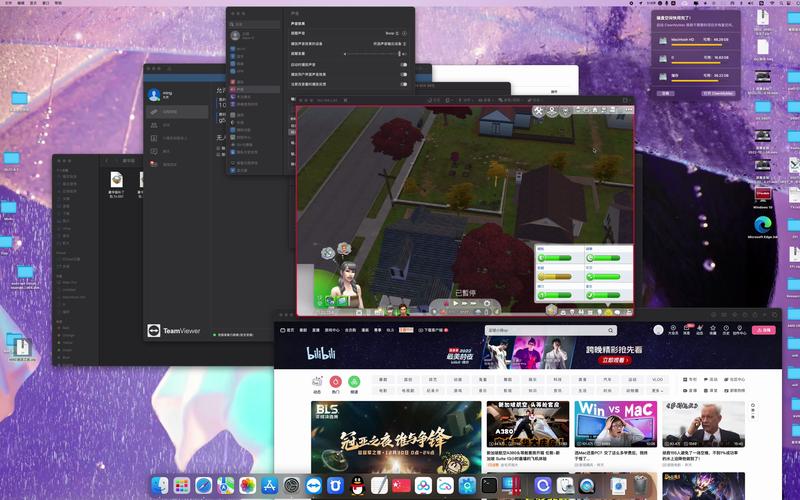This screenshot has width=800, height=500.
Task: Open Sims needs panel energy yellow bar
Action: pos(555,277)
